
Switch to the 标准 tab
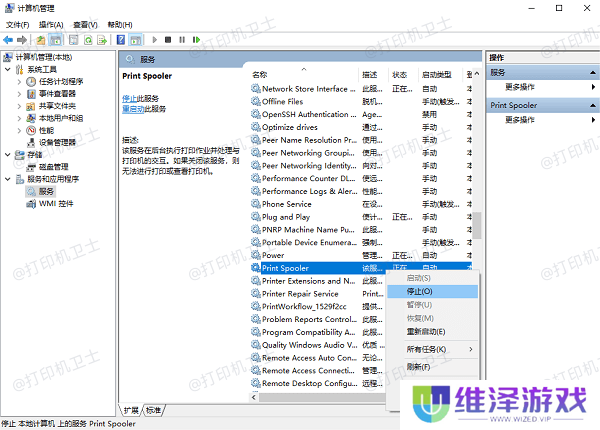[153, 410]
